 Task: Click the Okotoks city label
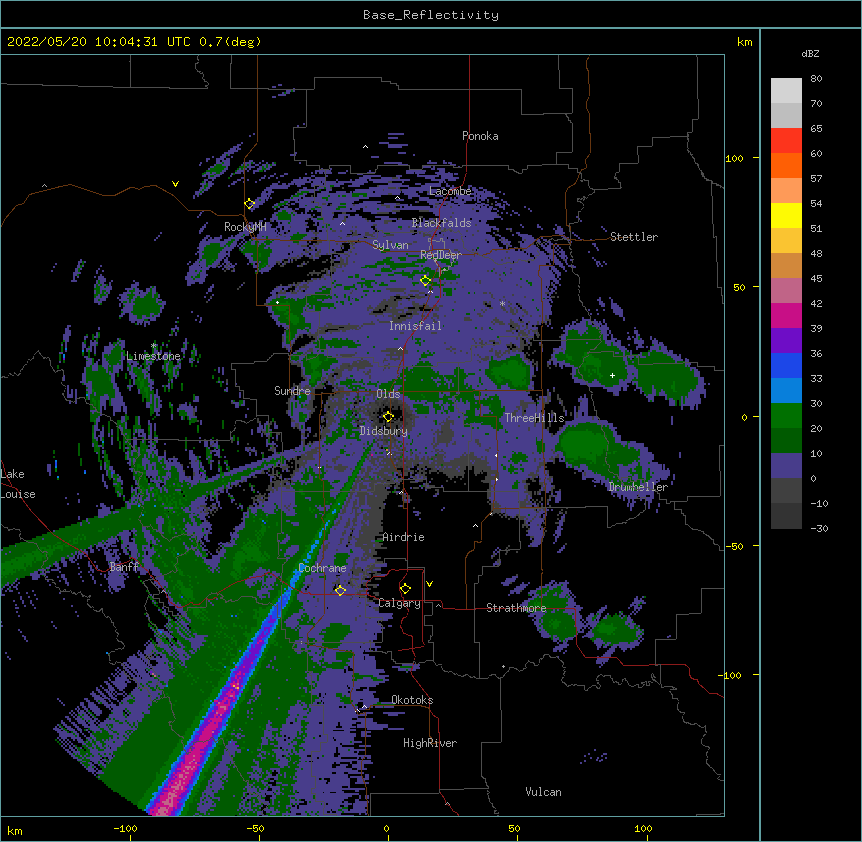click(x=412, y=700)
